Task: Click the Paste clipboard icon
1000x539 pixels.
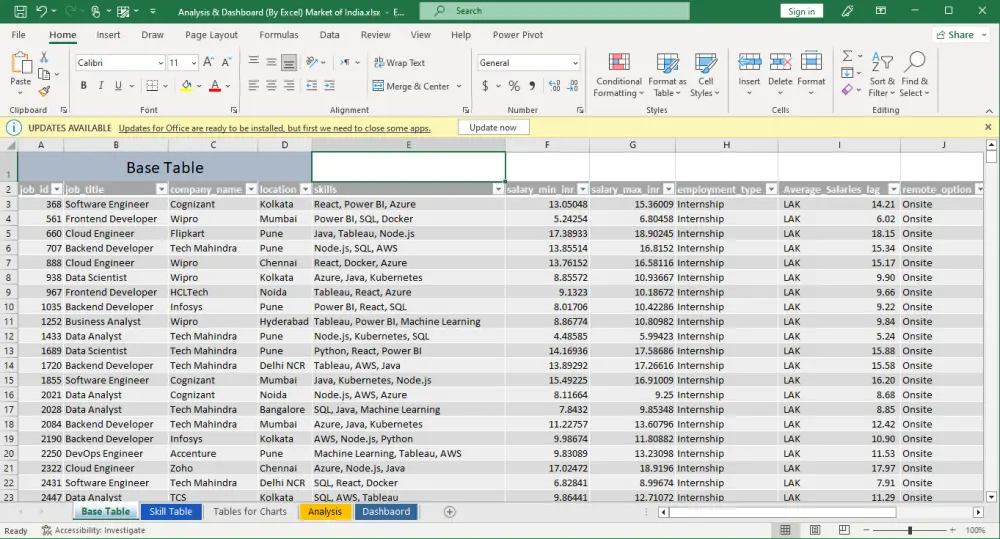Action: click(x=20, y=64)
